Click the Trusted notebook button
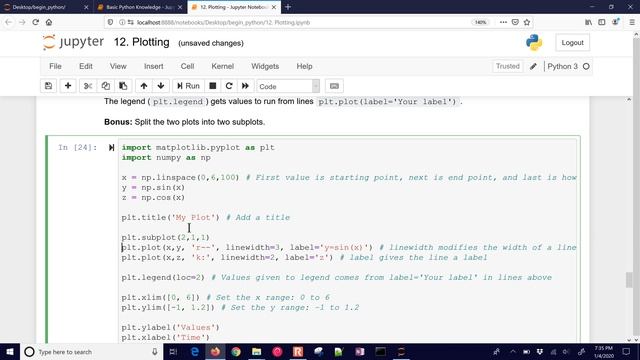This screenshot has height=360, width=640. (x=508, y=66)
